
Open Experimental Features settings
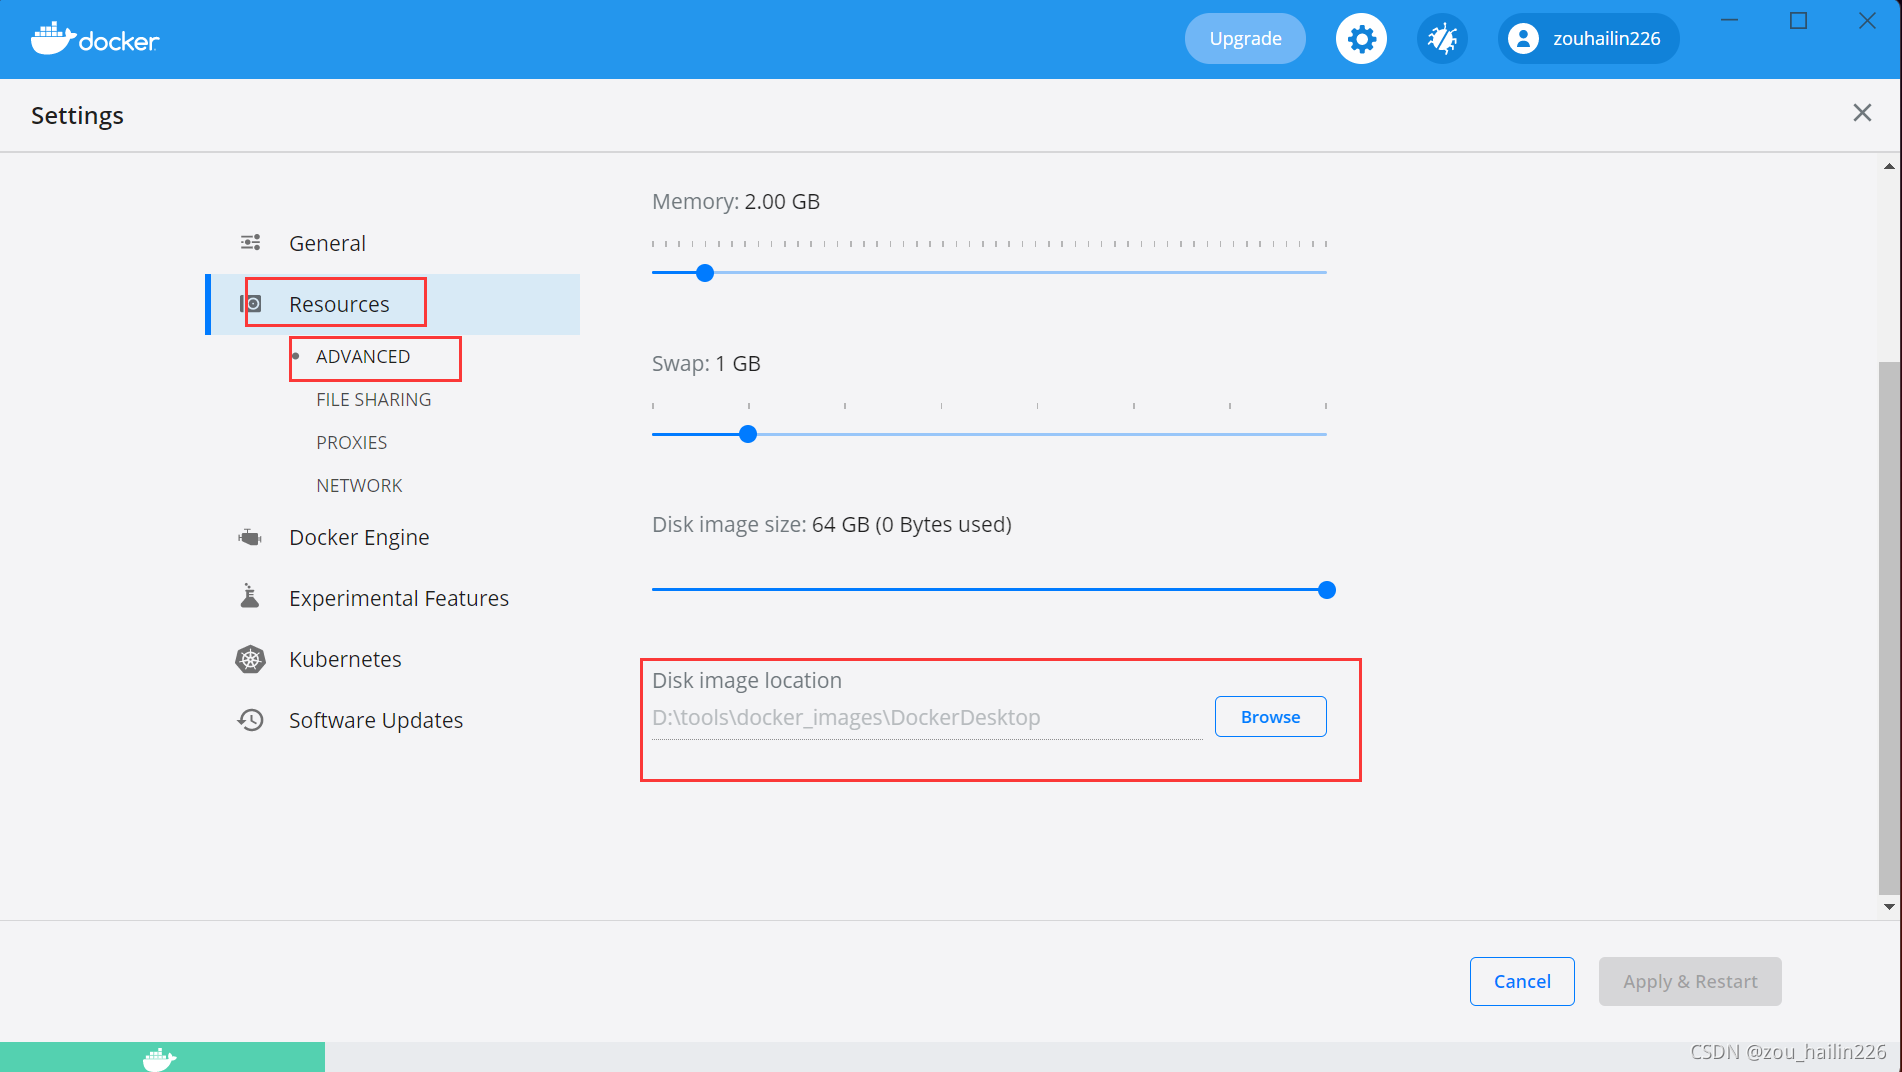pyautogui.click(x=399, y=598)
